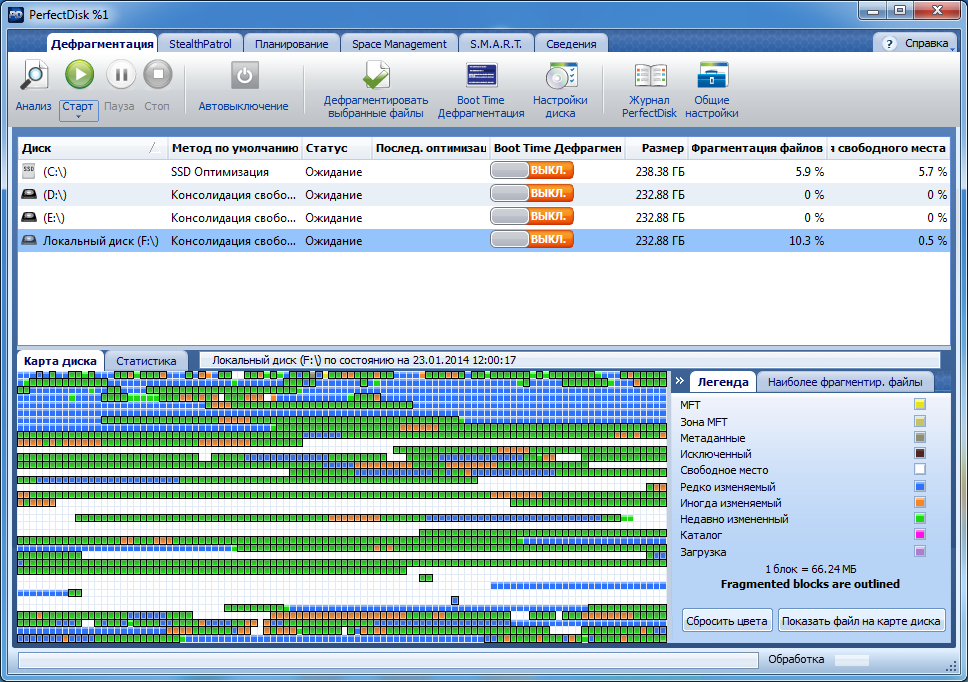Select the Легенда tab
Viewport: 968px width, 682px height.
(723, 382)
